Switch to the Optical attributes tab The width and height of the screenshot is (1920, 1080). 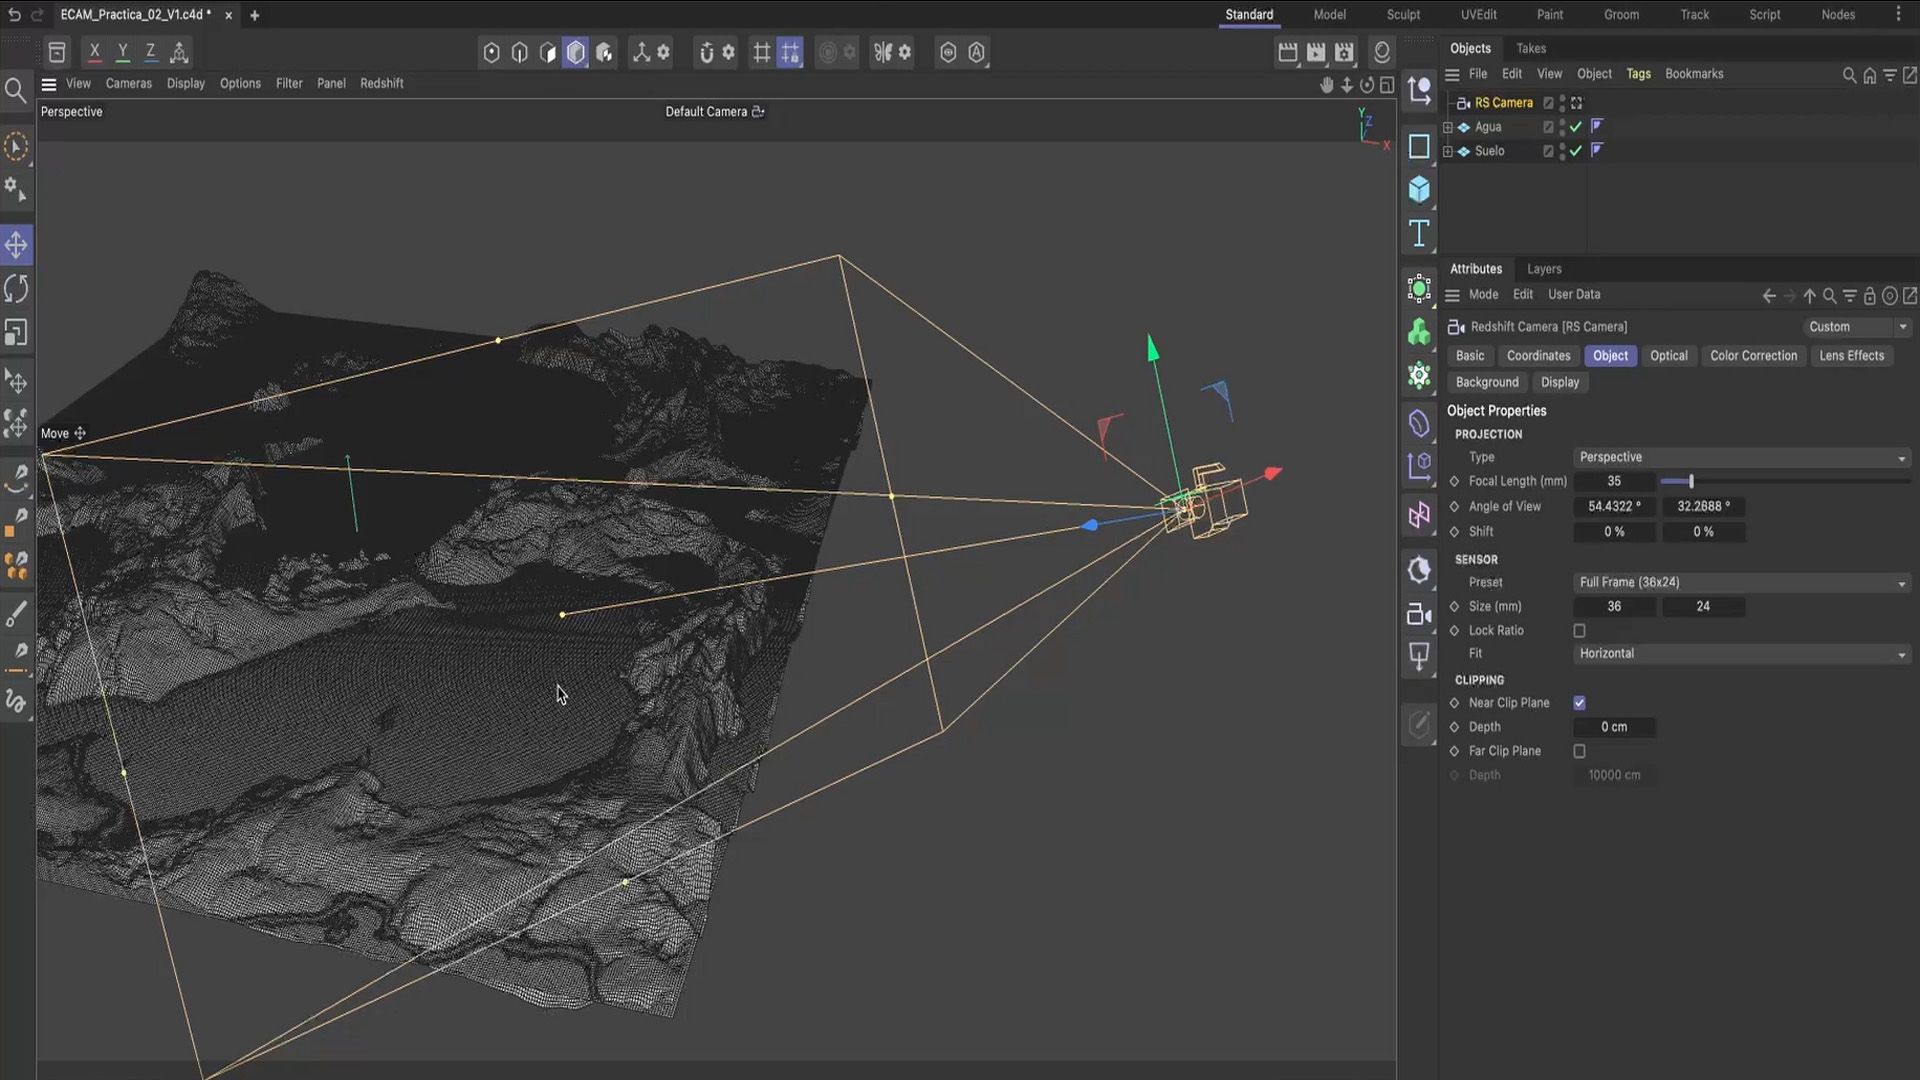[1668, 356]
